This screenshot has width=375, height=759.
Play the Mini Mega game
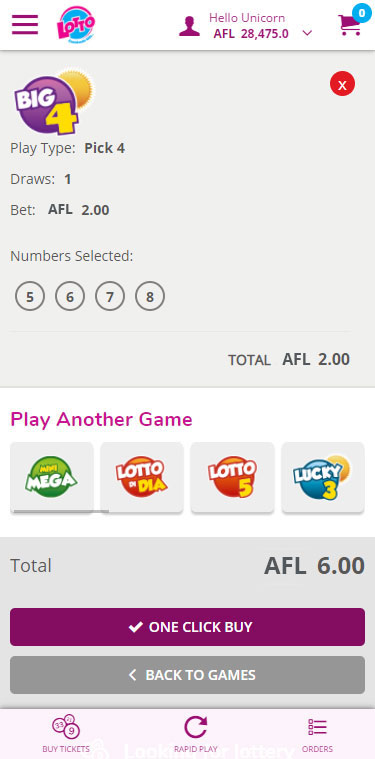51,477
